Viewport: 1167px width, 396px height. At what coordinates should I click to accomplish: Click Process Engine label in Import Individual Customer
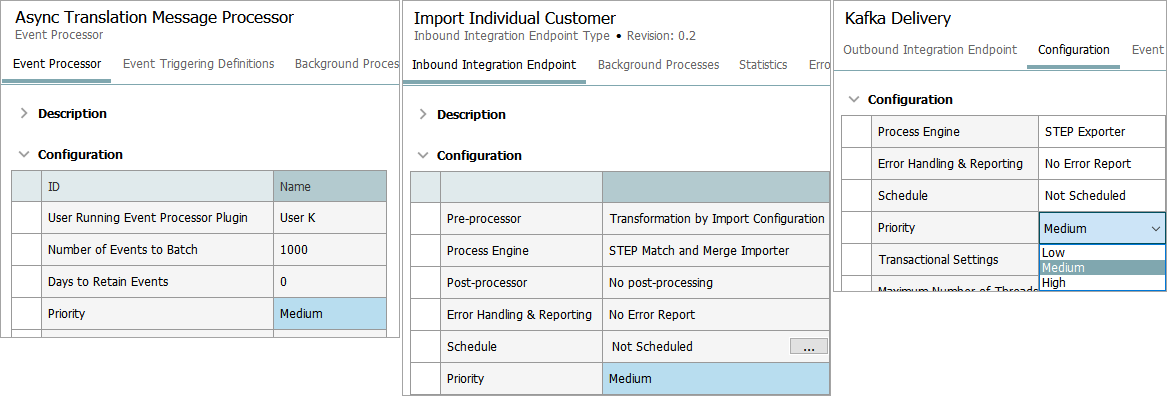click(487, 251)
